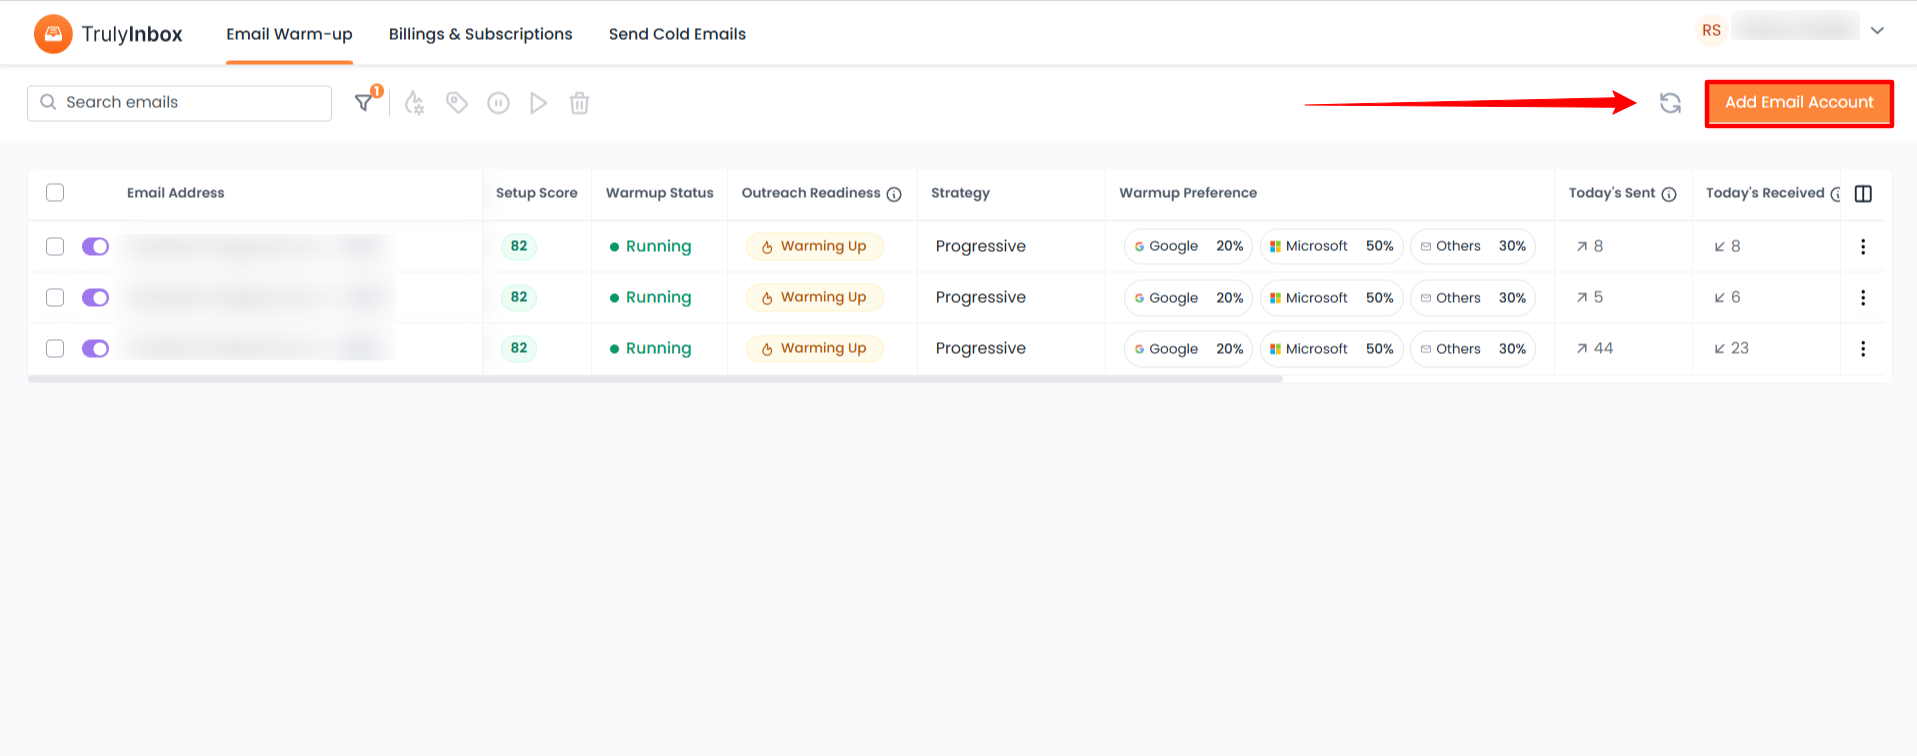The height and width of the screenshot is (756, 1917).
Task: Click the horizontal table scrollbar
Action: [x=655, y=379]
